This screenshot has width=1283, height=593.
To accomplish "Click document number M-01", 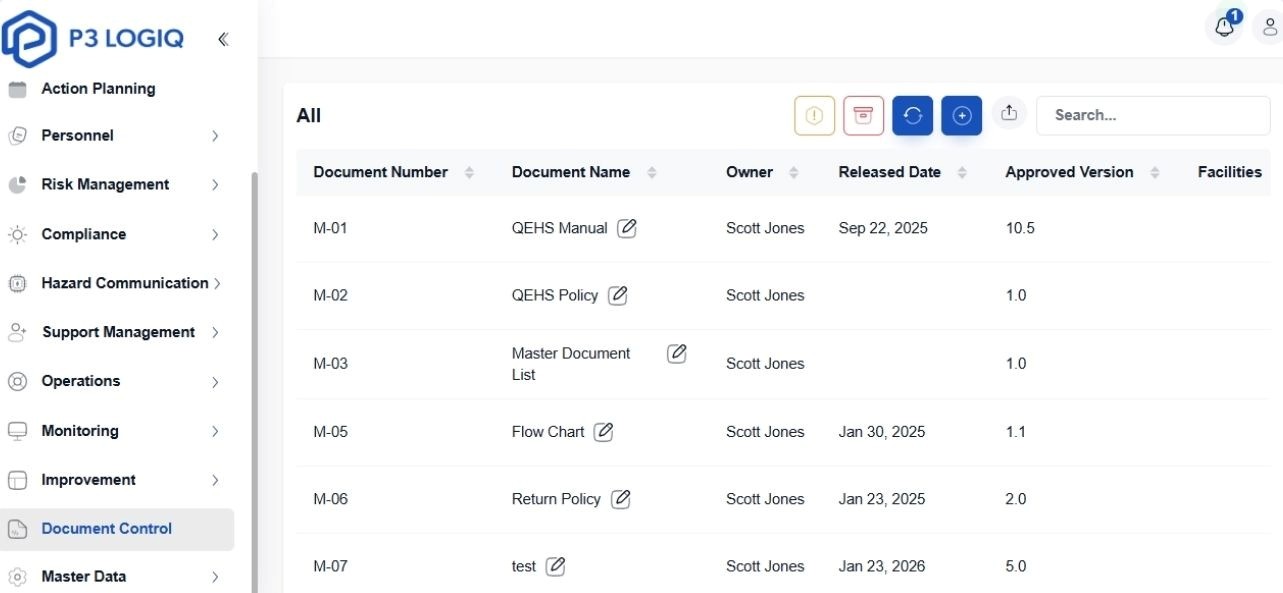I will [330, 228].
